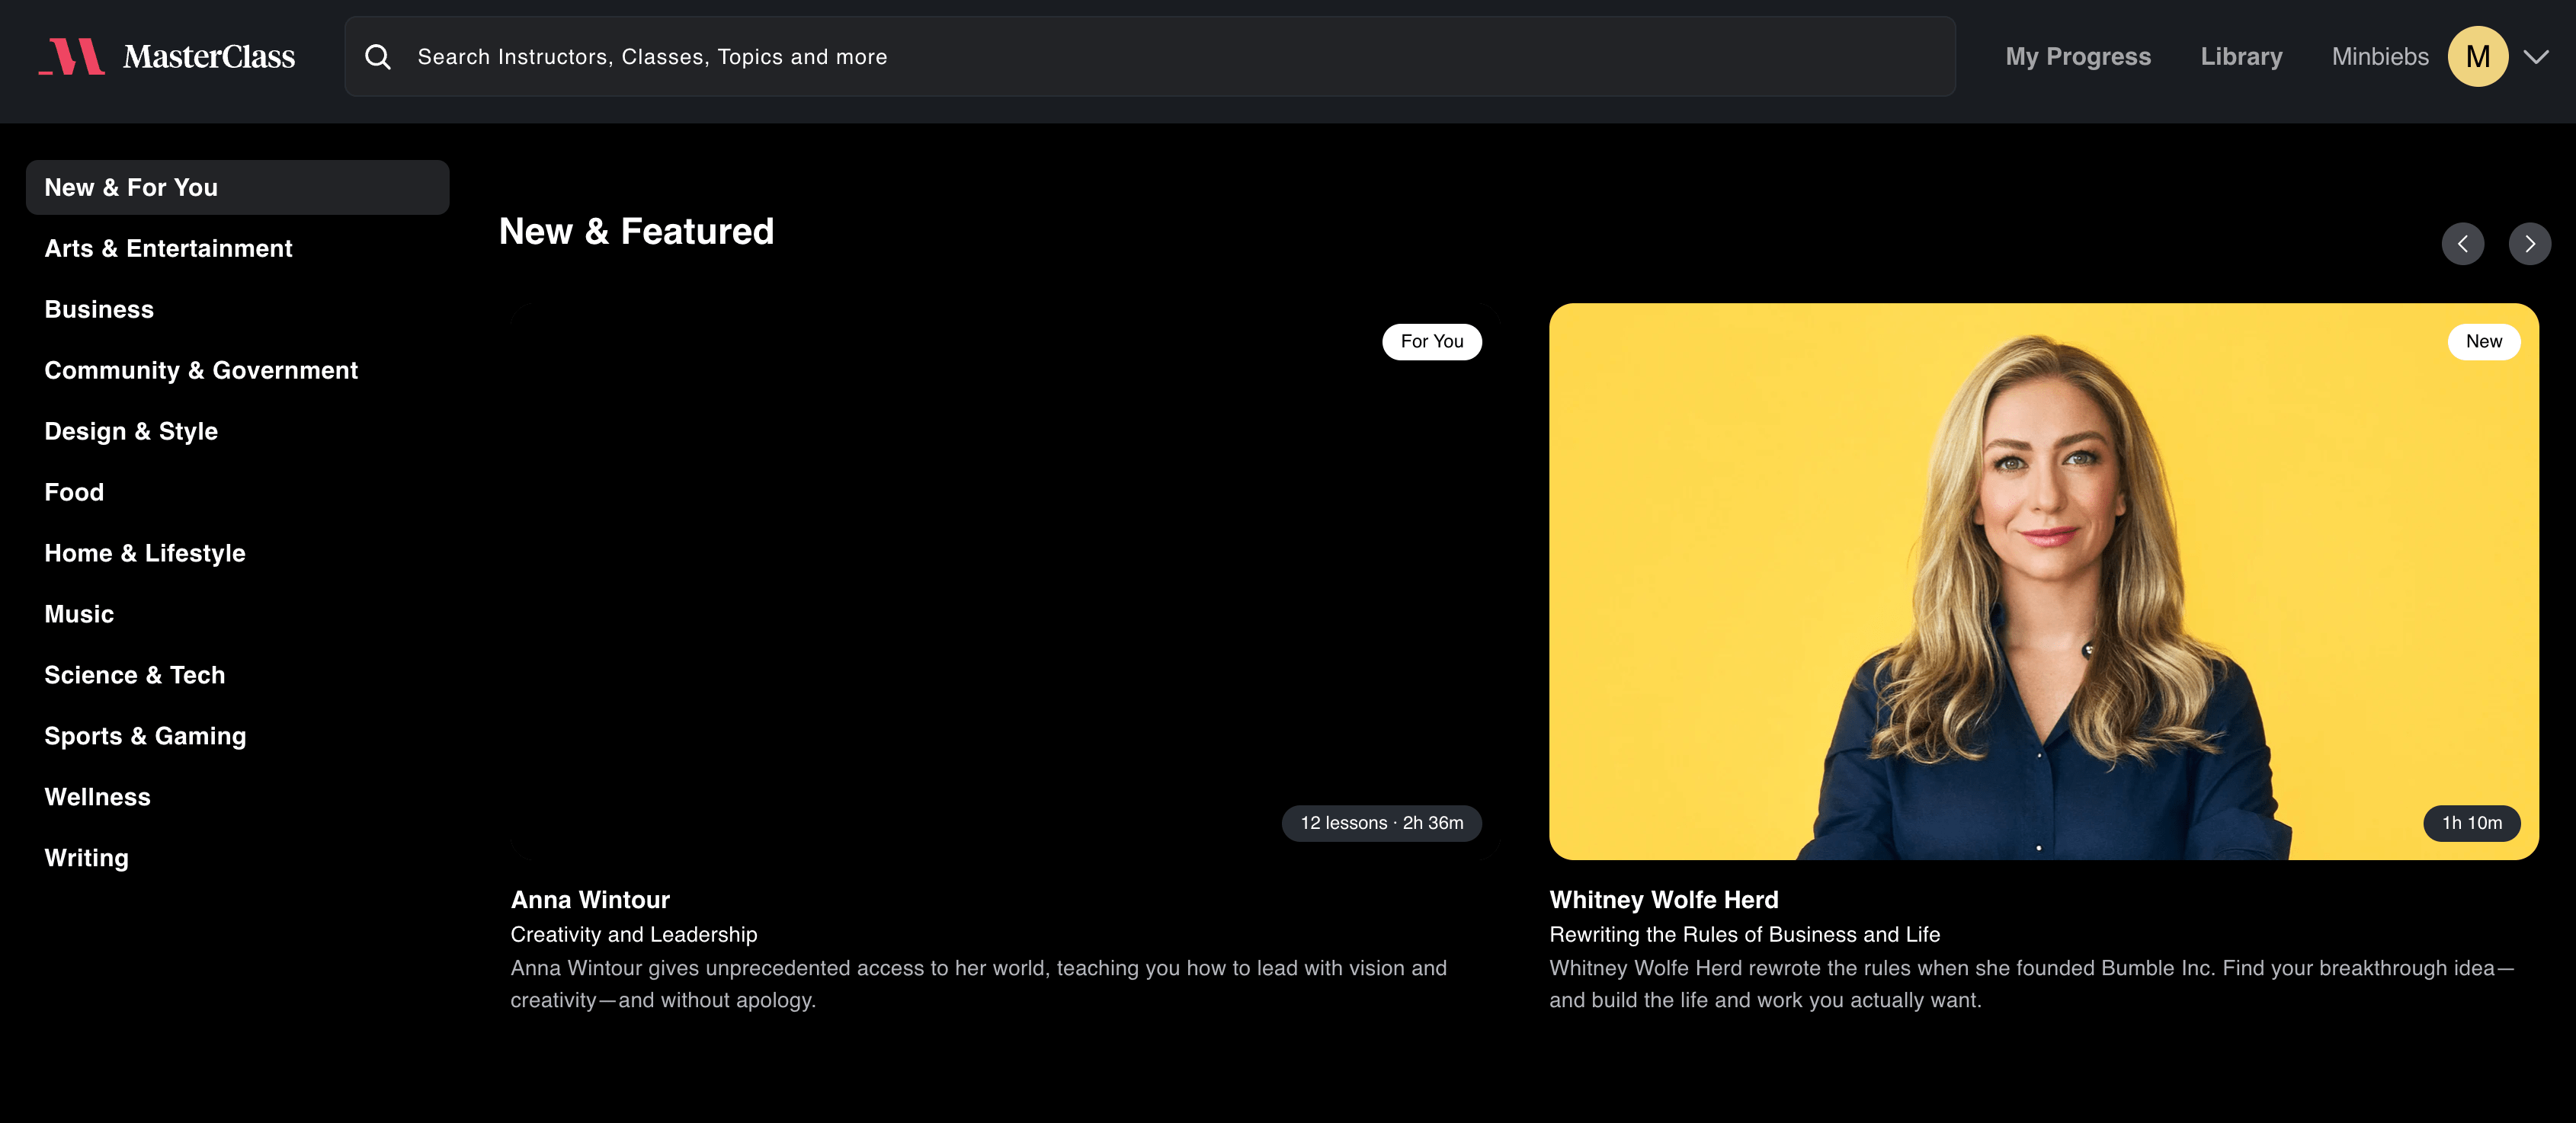
Task: Click the Anna Wintour class description text
Action: pos(978,984)
